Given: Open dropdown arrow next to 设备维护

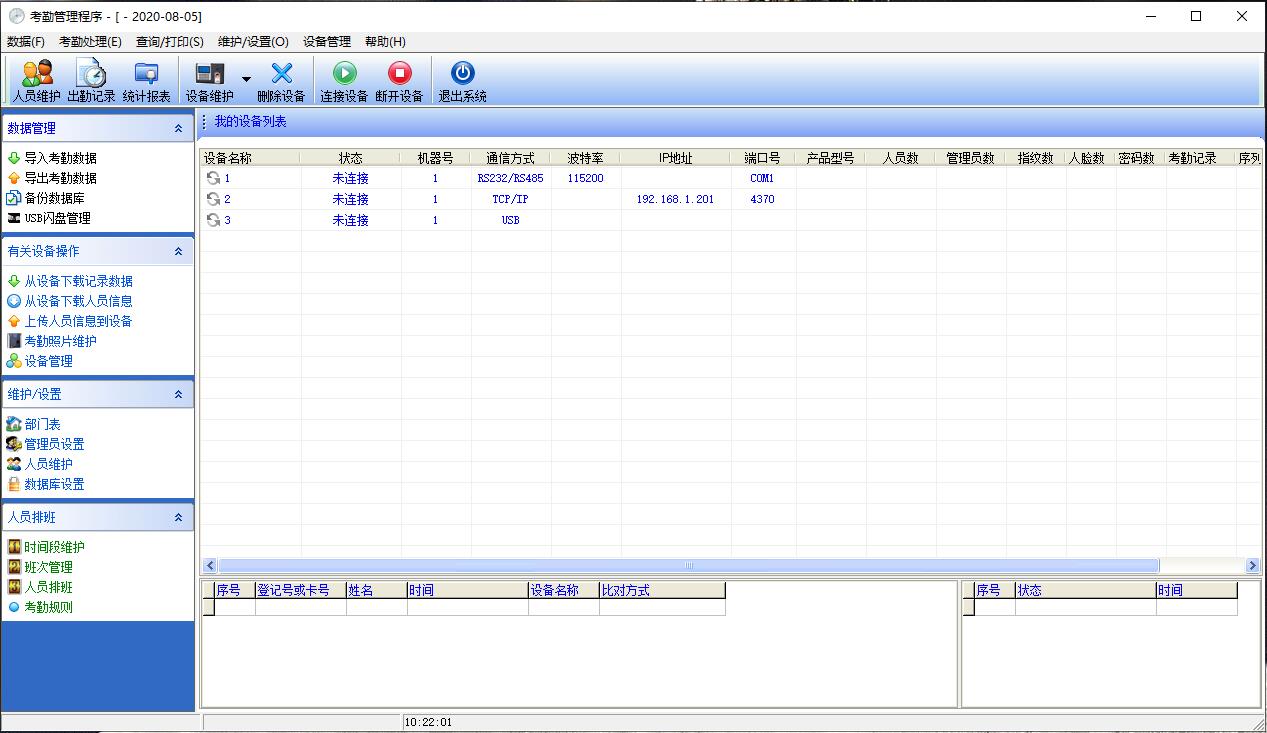Looking at the screenshot, I should (x=246, y=79).
